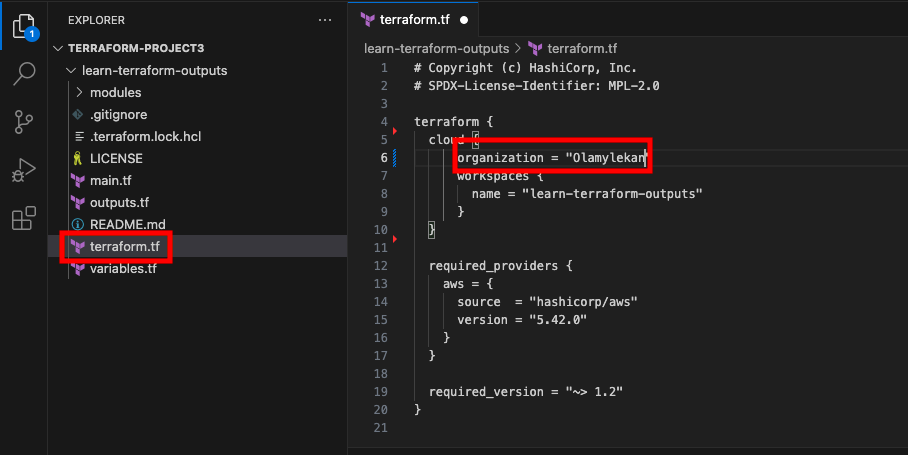The height and width of the screenshot is (455, 908).
Task: Click the required_version line in editor
Action: tap(526, 392)
